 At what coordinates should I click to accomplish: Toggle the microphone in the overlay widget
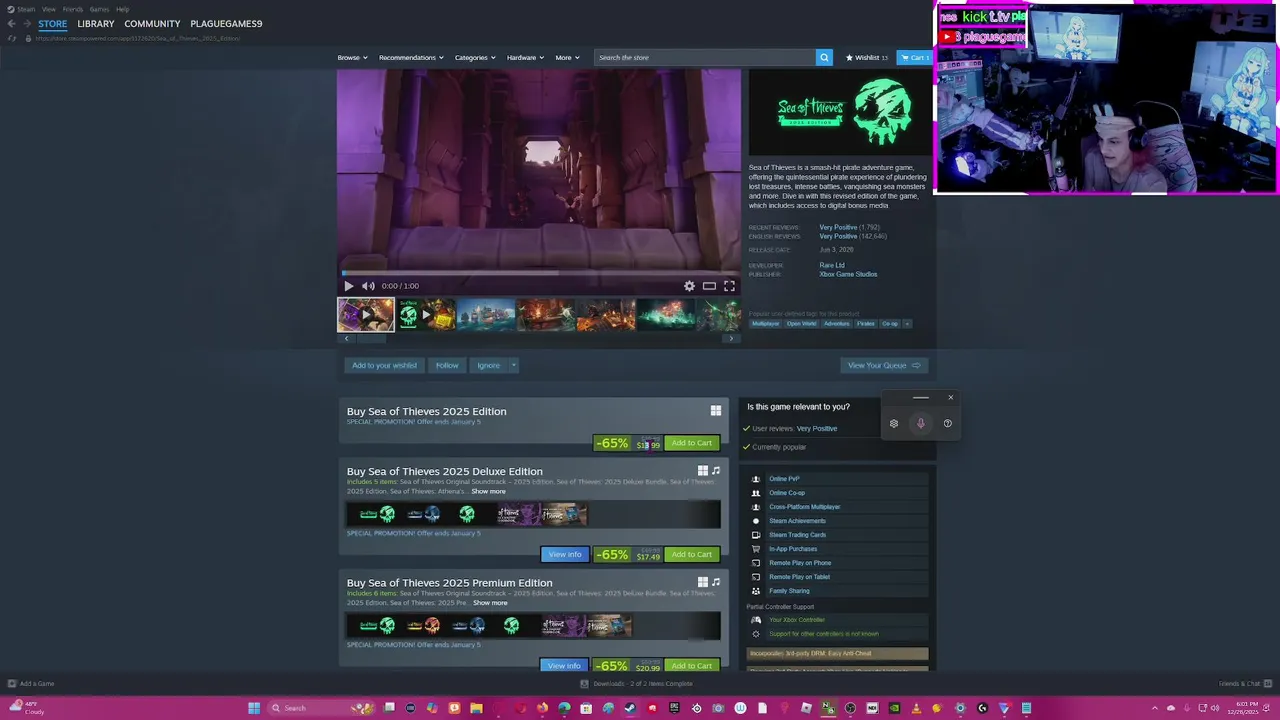click(921, 423)
